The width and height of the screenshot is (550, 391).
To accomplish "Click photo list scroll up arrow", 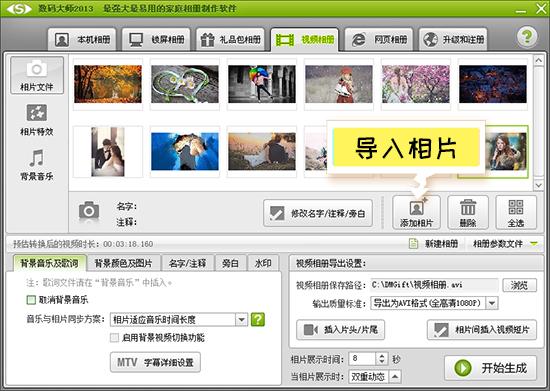I will [x=539, y=60].
